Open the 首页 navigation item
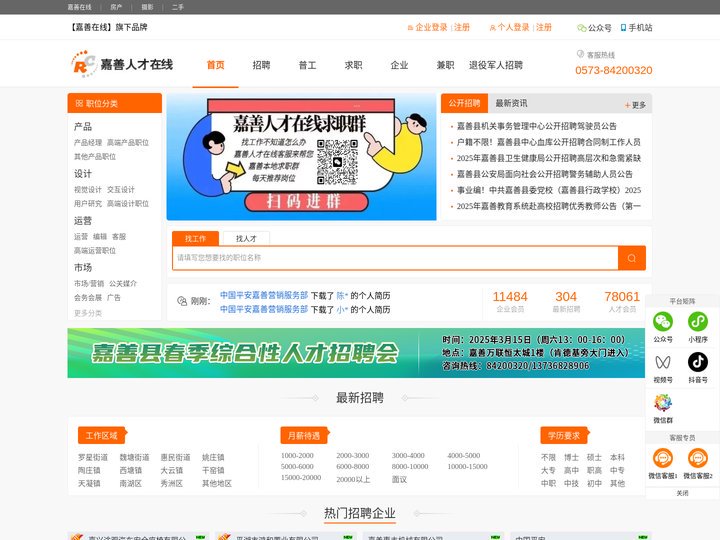 click(215, 65)
